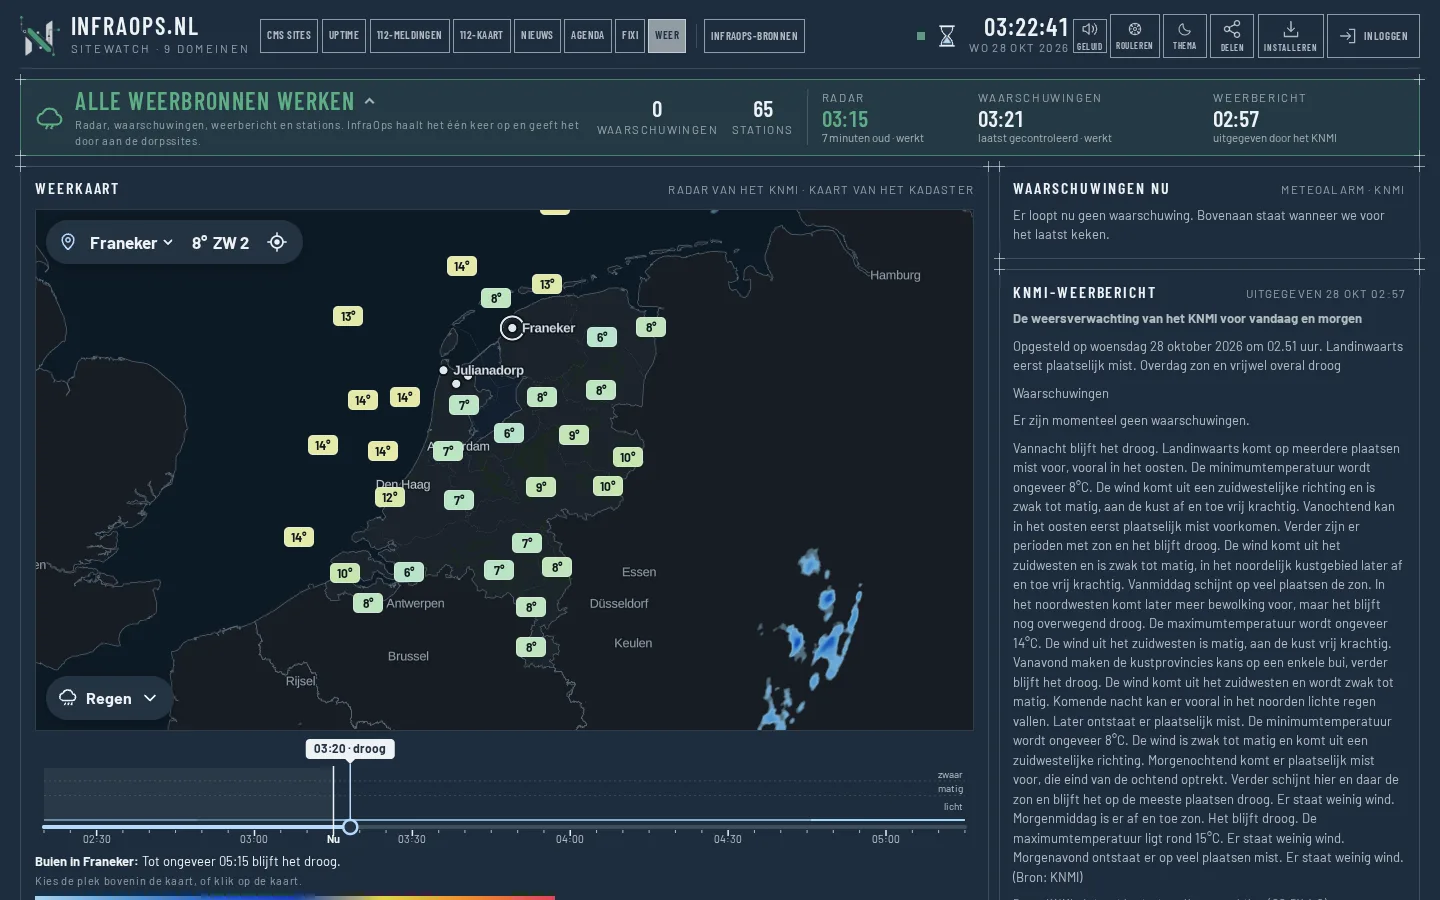
Task: Open the 112-Kaart tab
Action: point(481,36)
